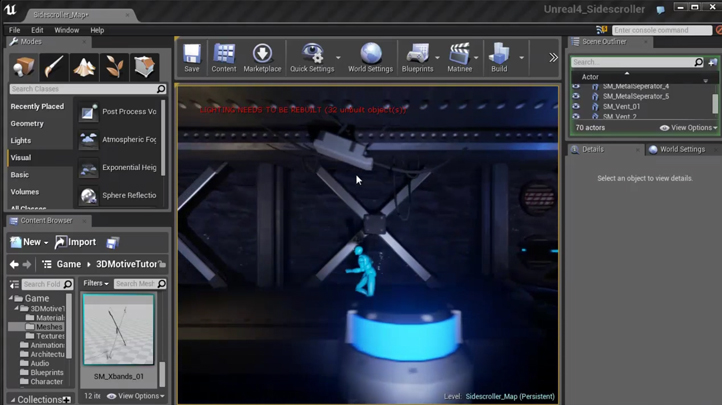Click the console command input
Viewport: 722px width, 405px height.
(x=662, y=30)
